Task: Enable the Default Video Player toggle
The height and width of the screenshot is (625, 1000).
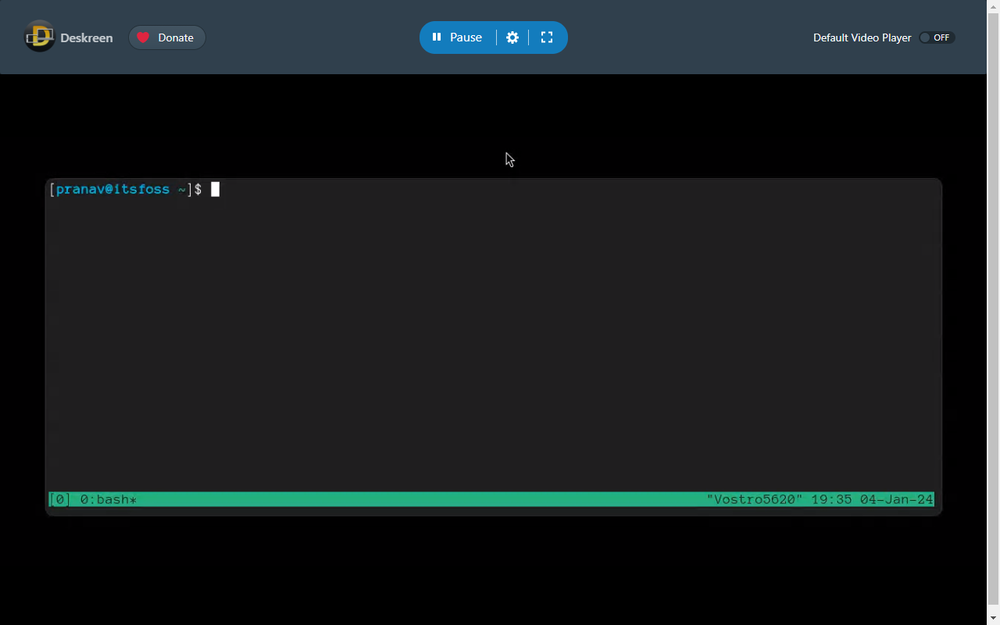Action: coord(936,37)
